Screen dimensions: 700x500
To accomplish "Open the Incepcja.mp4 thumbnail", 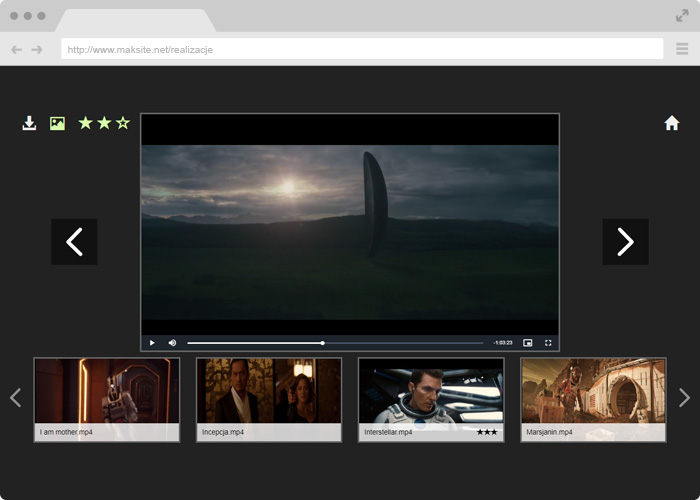I will coord(269,400).
